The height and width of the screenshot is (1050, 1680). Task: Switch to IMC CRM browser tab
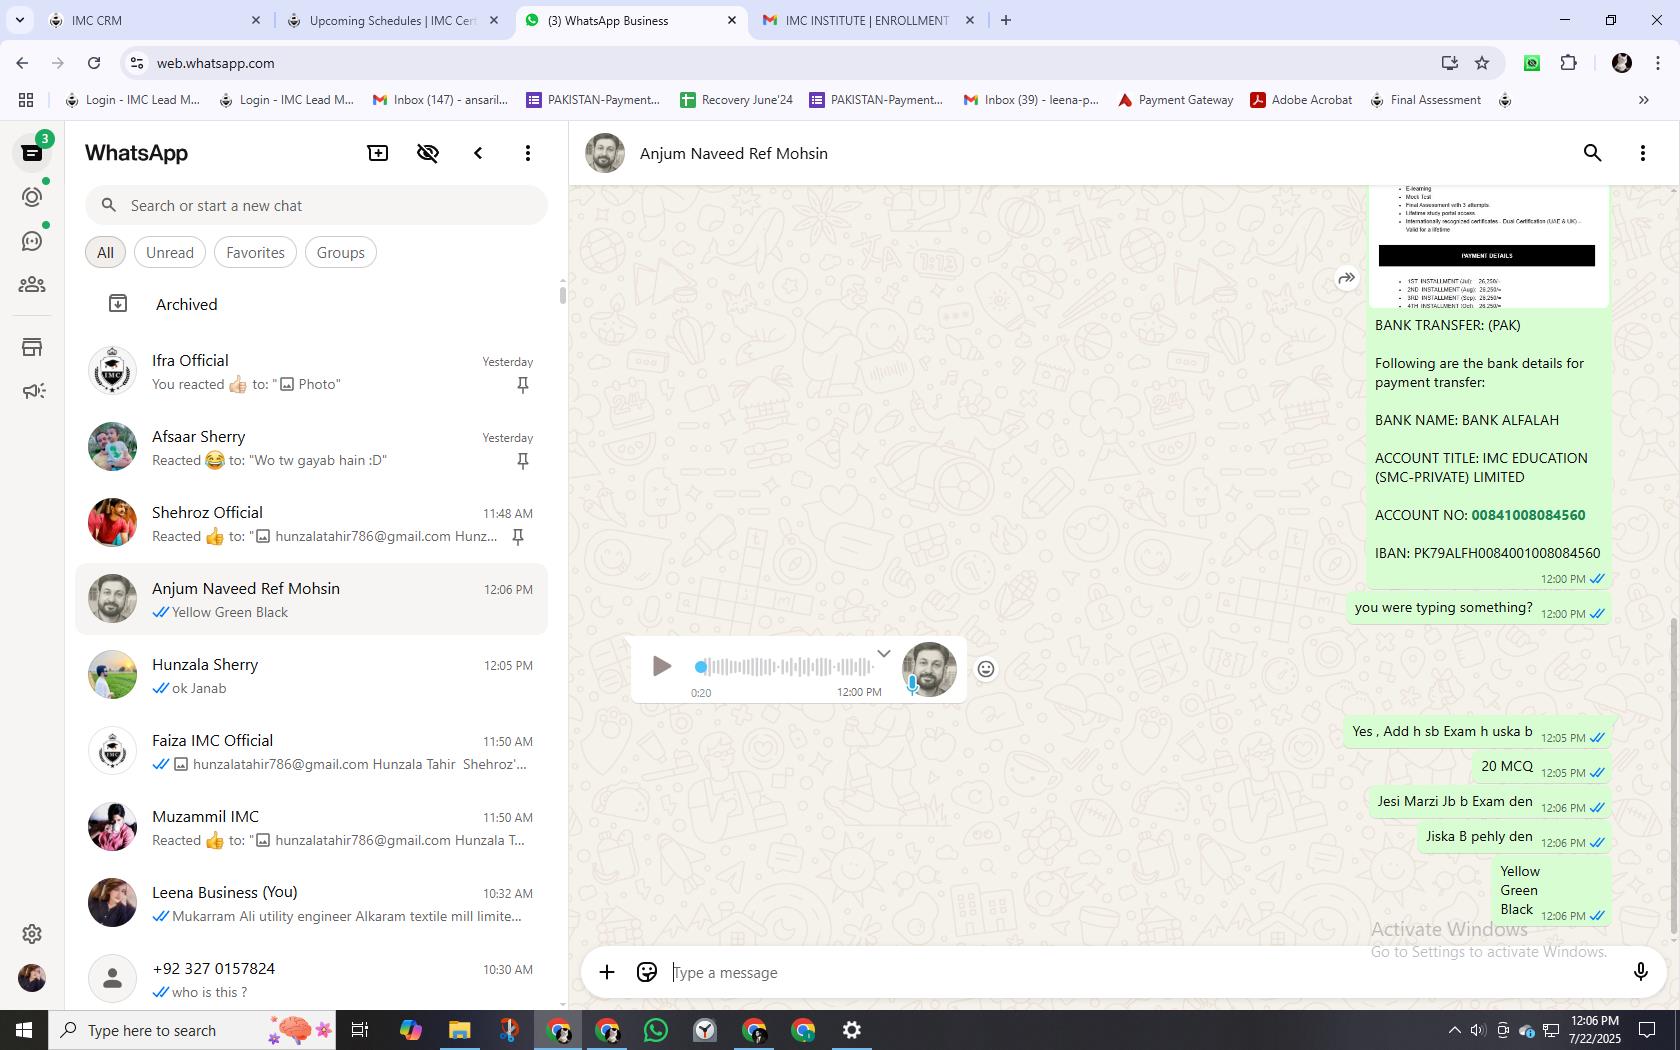(155, 20)
